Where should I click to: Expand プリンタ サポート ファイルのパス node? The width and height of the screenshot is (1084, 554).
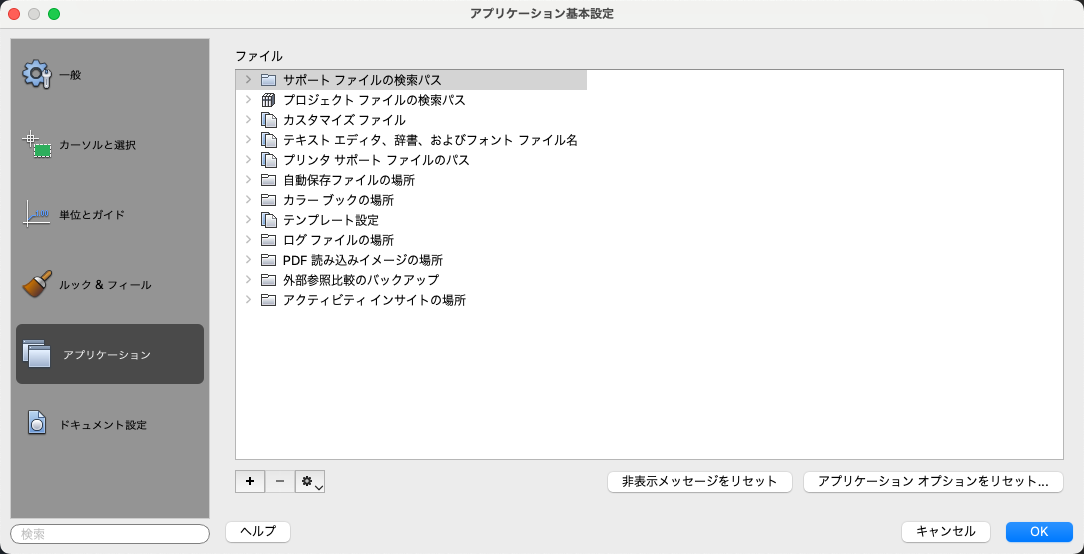point(248,160)
